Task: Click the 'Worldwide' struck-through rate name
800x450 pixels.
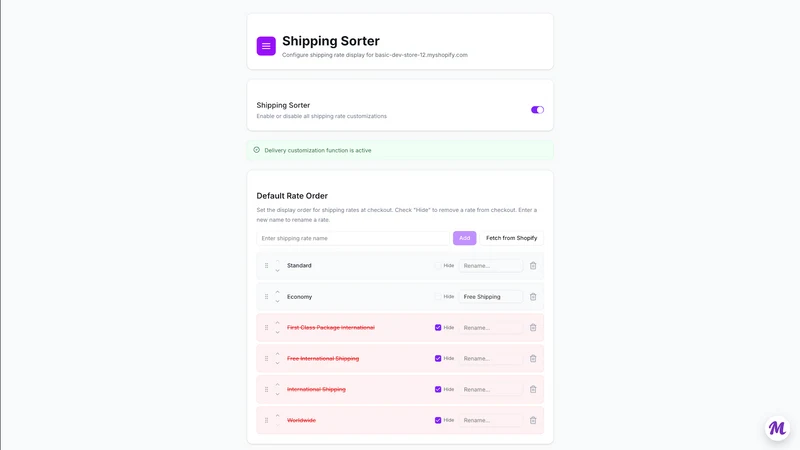Action: click(302, 420)
